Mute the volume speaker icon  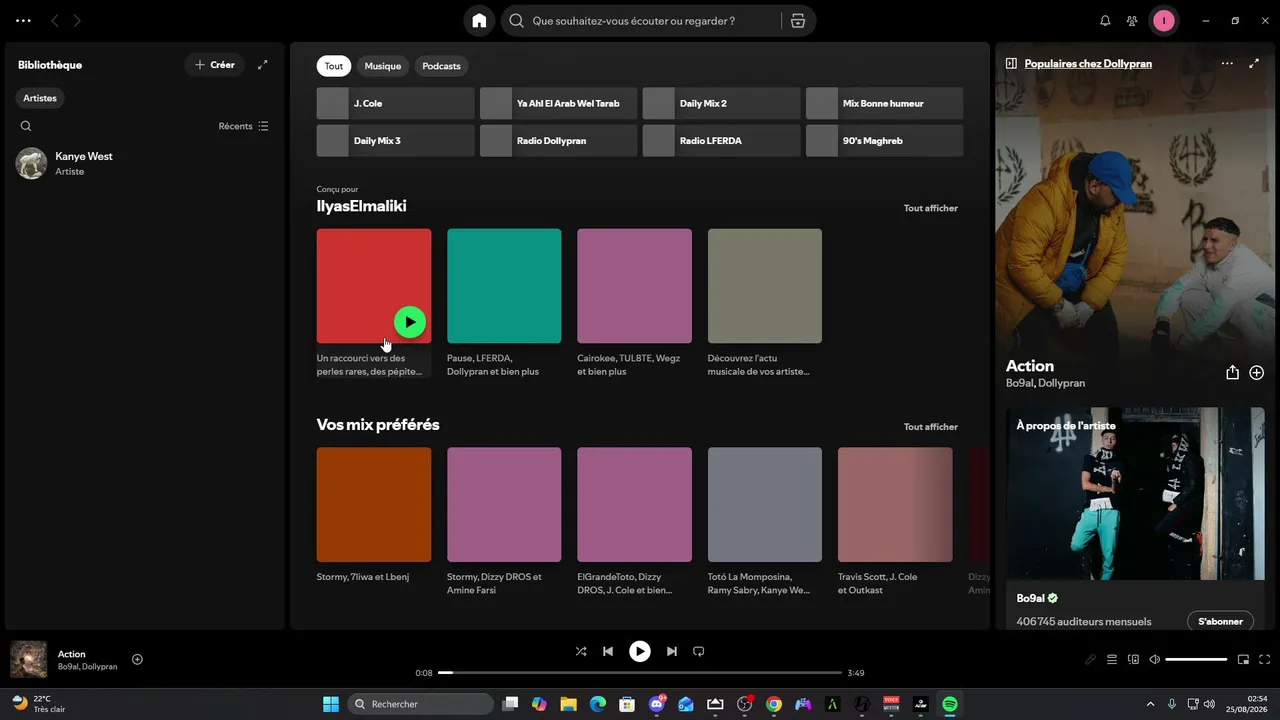[1155, 659]
